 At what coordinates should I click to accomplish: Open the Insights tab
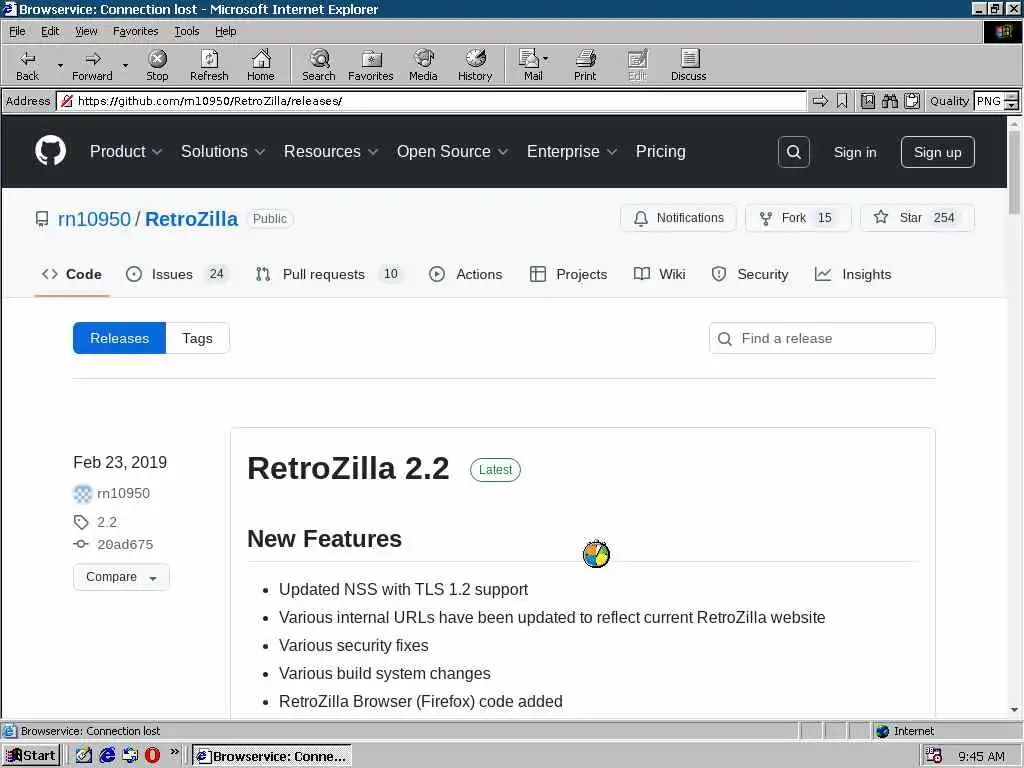pos(853,274)
